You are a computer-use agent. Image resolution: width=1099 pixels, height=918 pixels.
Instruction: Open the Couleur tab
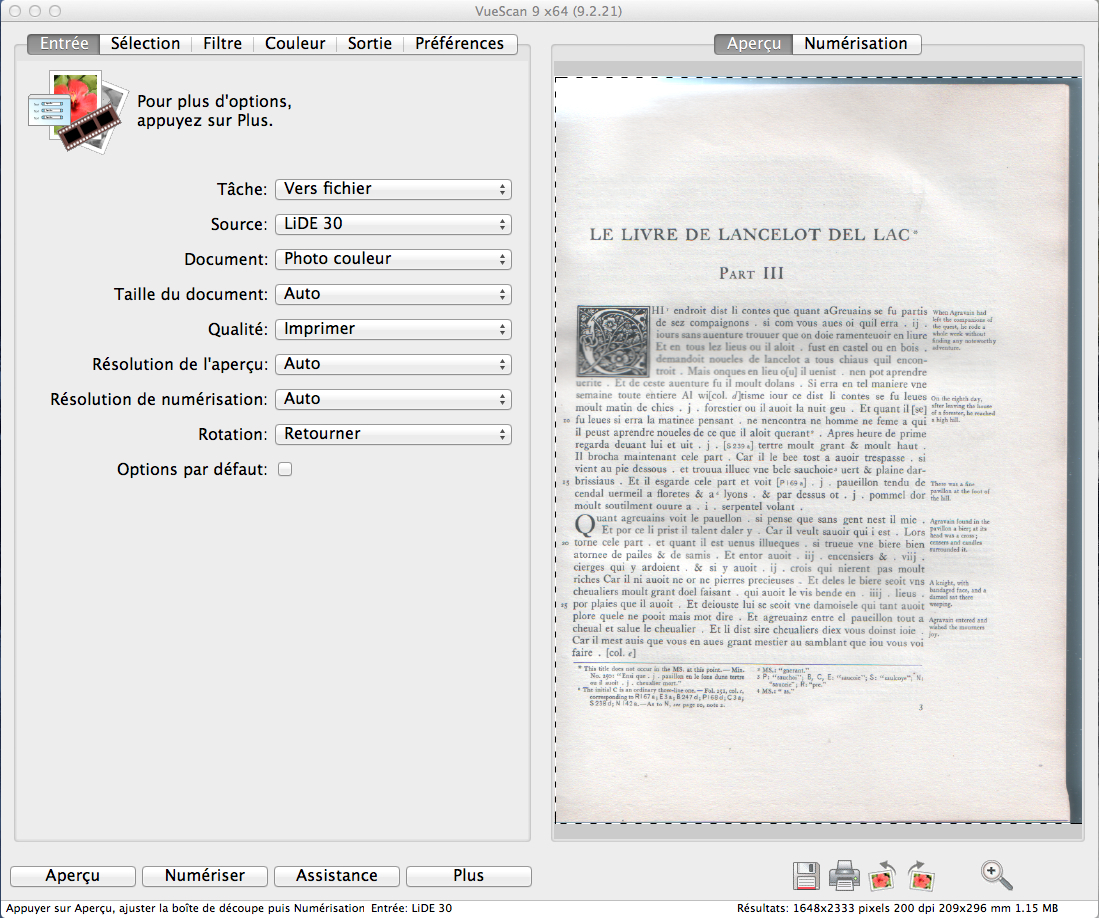tap(295, 43)
